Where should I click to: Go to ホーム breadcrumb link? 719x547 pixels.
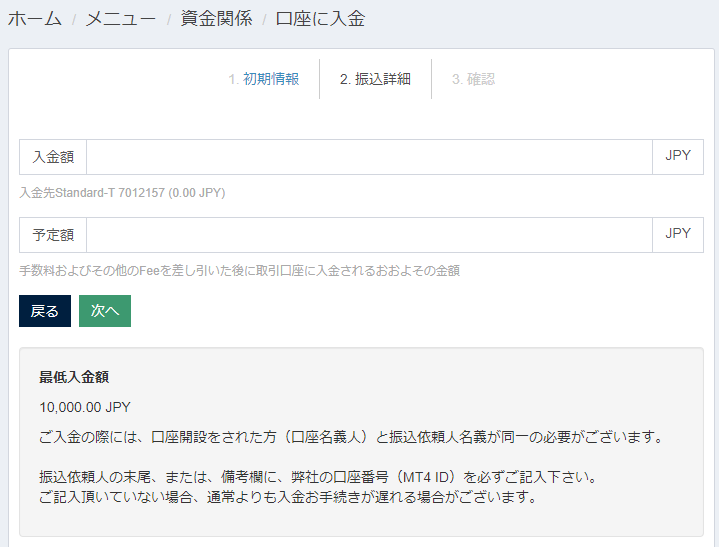tap(35, 19)
